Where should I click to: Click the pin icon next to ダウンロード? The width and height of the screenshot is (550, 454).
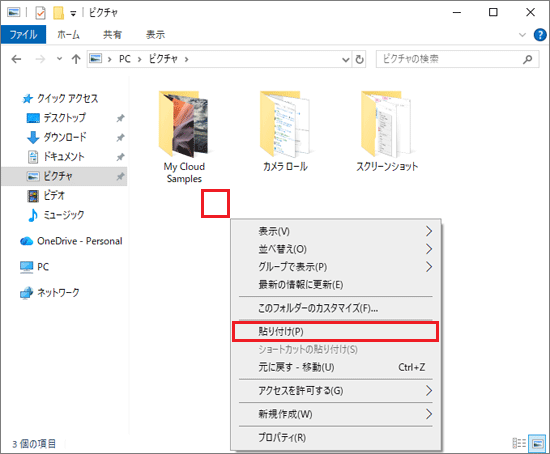click(120, 138)
